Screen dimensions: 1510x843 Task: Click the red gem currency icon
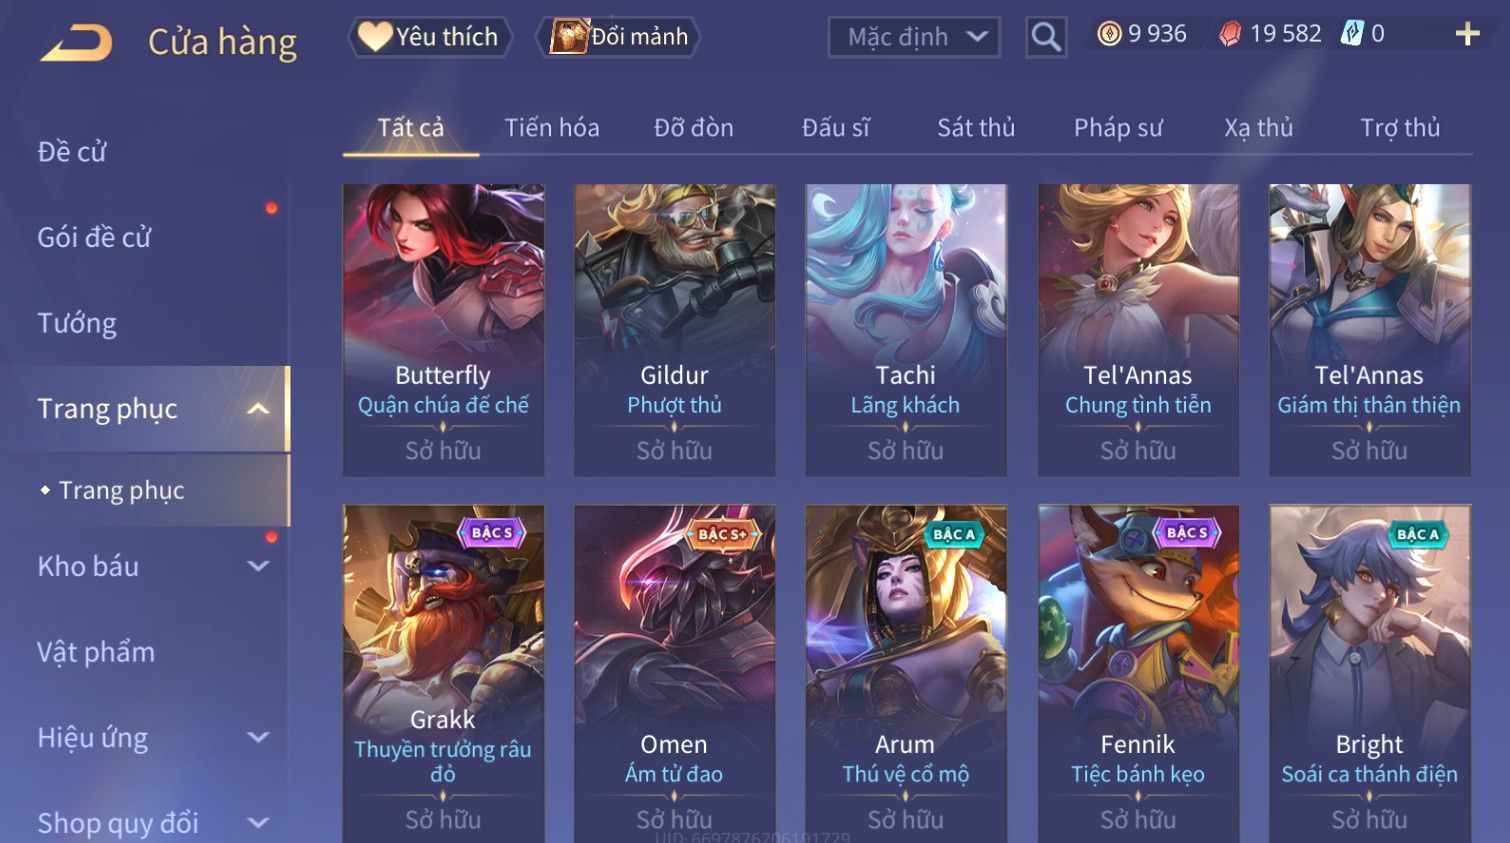point(1230,34)
